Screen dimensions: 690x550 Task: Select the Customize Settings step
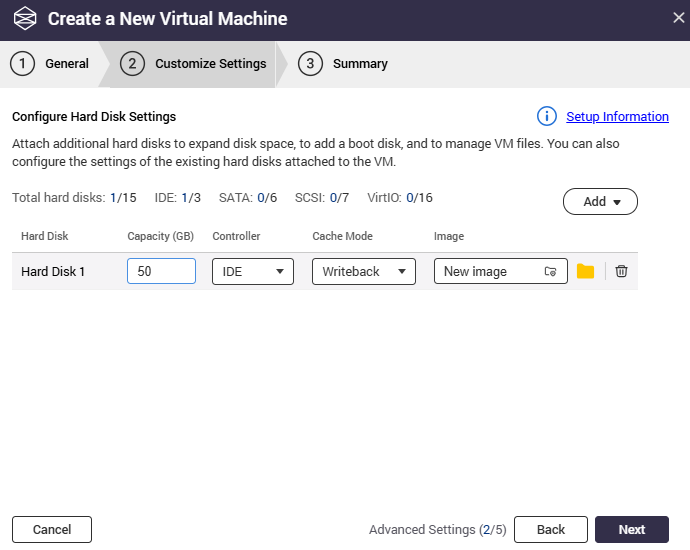coord(195,64)
